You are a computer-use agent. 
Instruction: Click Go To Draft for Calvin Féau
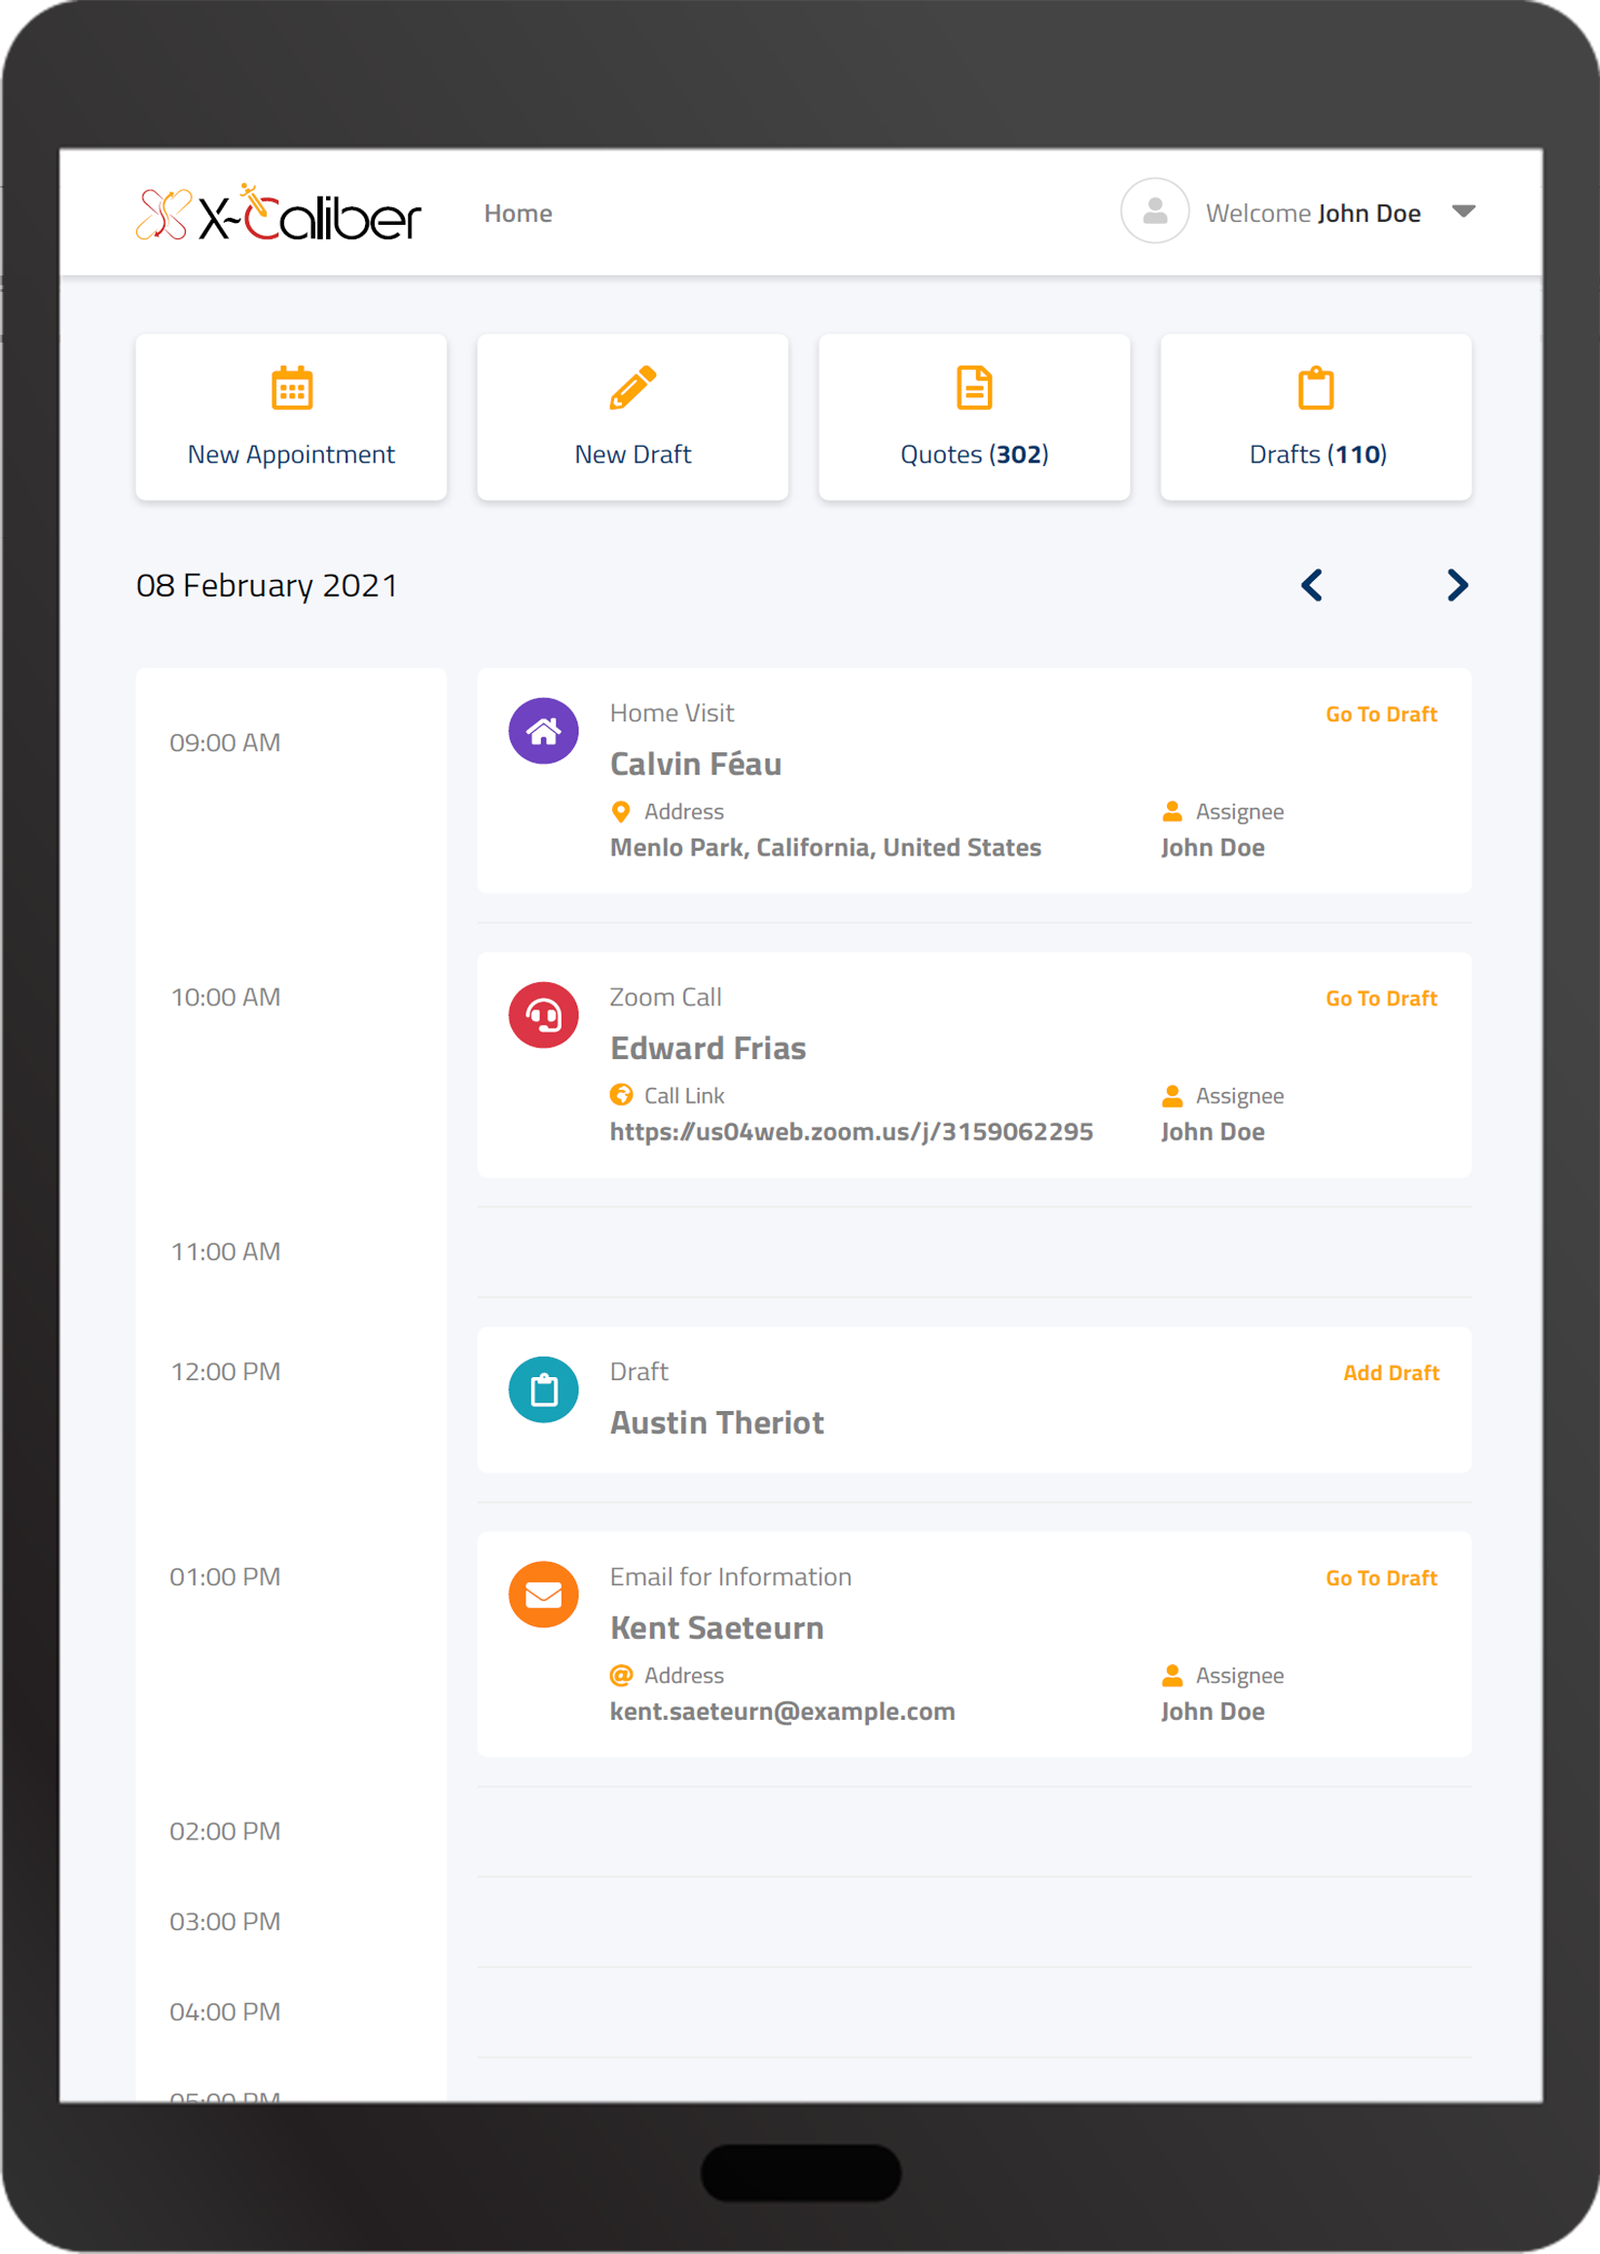click(1380, 714)
